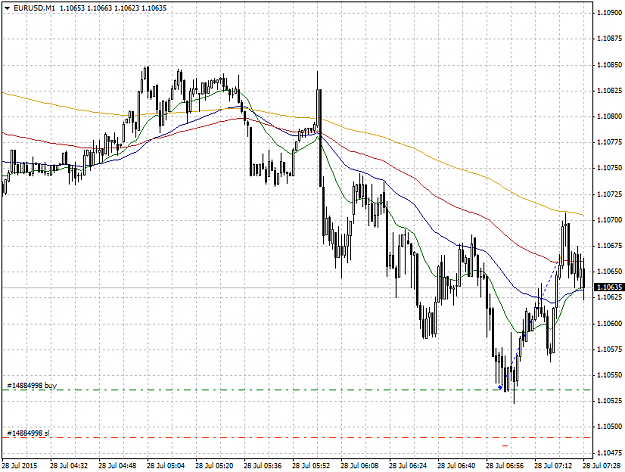The width and height of the screenshot is (625, 472).
Task: Click the current price tag 1.10635
Action: pos(609,287)
